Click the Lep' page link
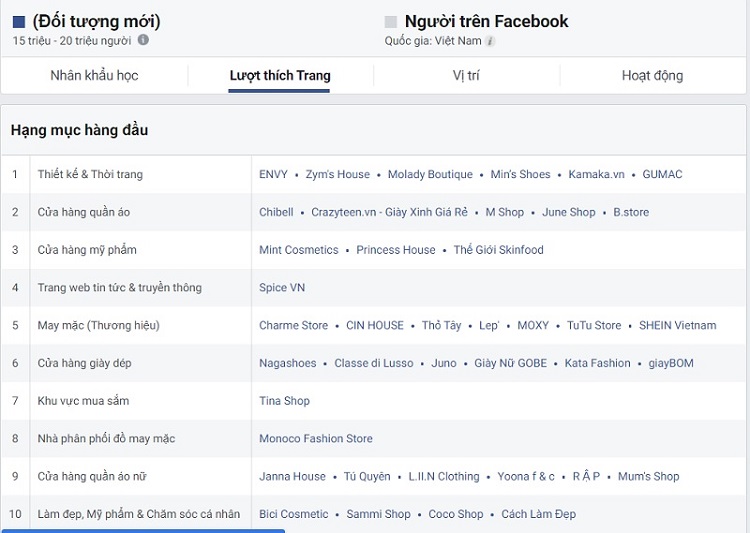Screen dimensions: 750x533 tap(489, 325)
